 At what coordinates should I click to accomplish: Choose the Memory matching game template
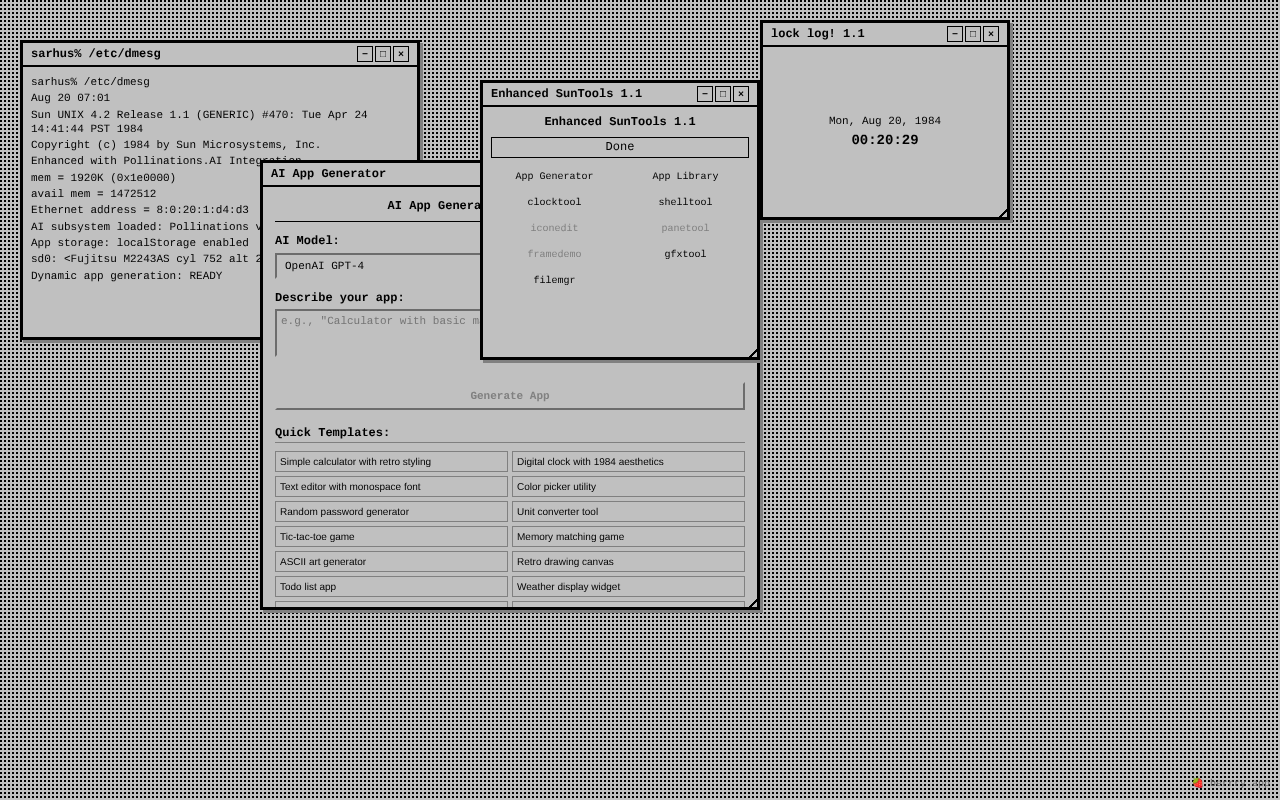click(628, 536)
